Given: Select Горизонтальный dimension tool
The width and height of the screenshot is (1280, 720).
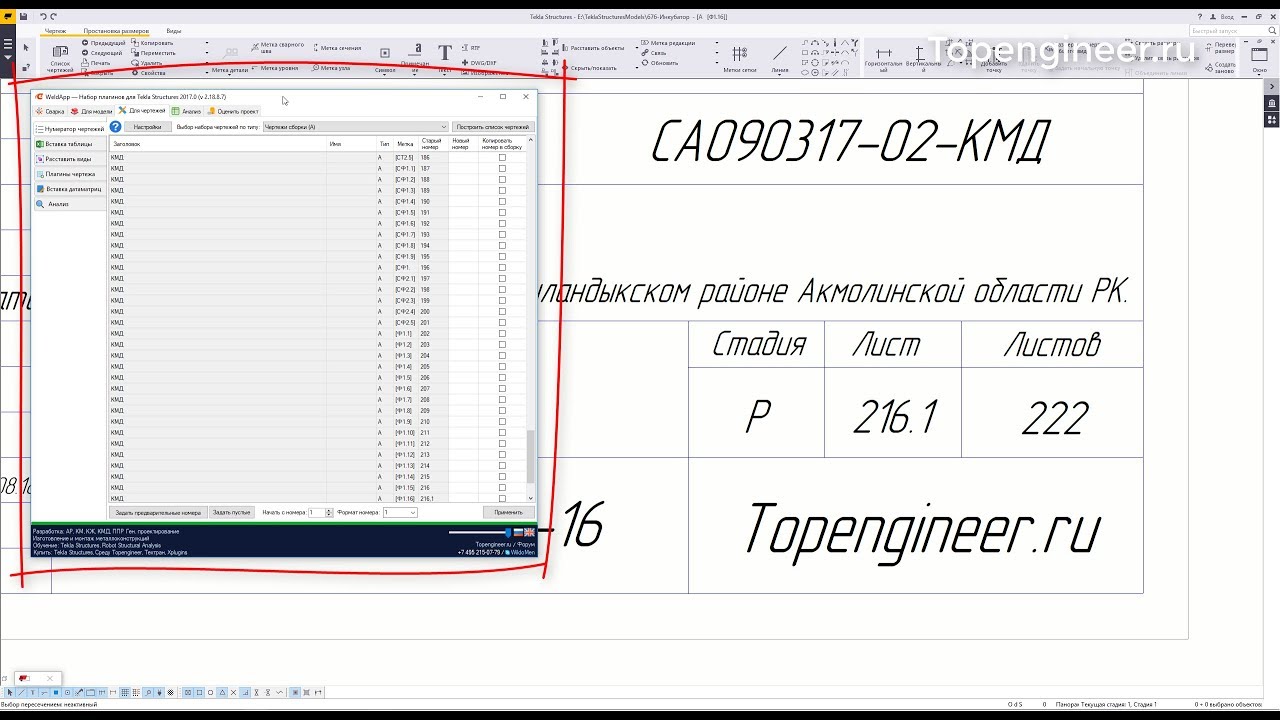Looking at the screenshot, I should coord(883,58).
